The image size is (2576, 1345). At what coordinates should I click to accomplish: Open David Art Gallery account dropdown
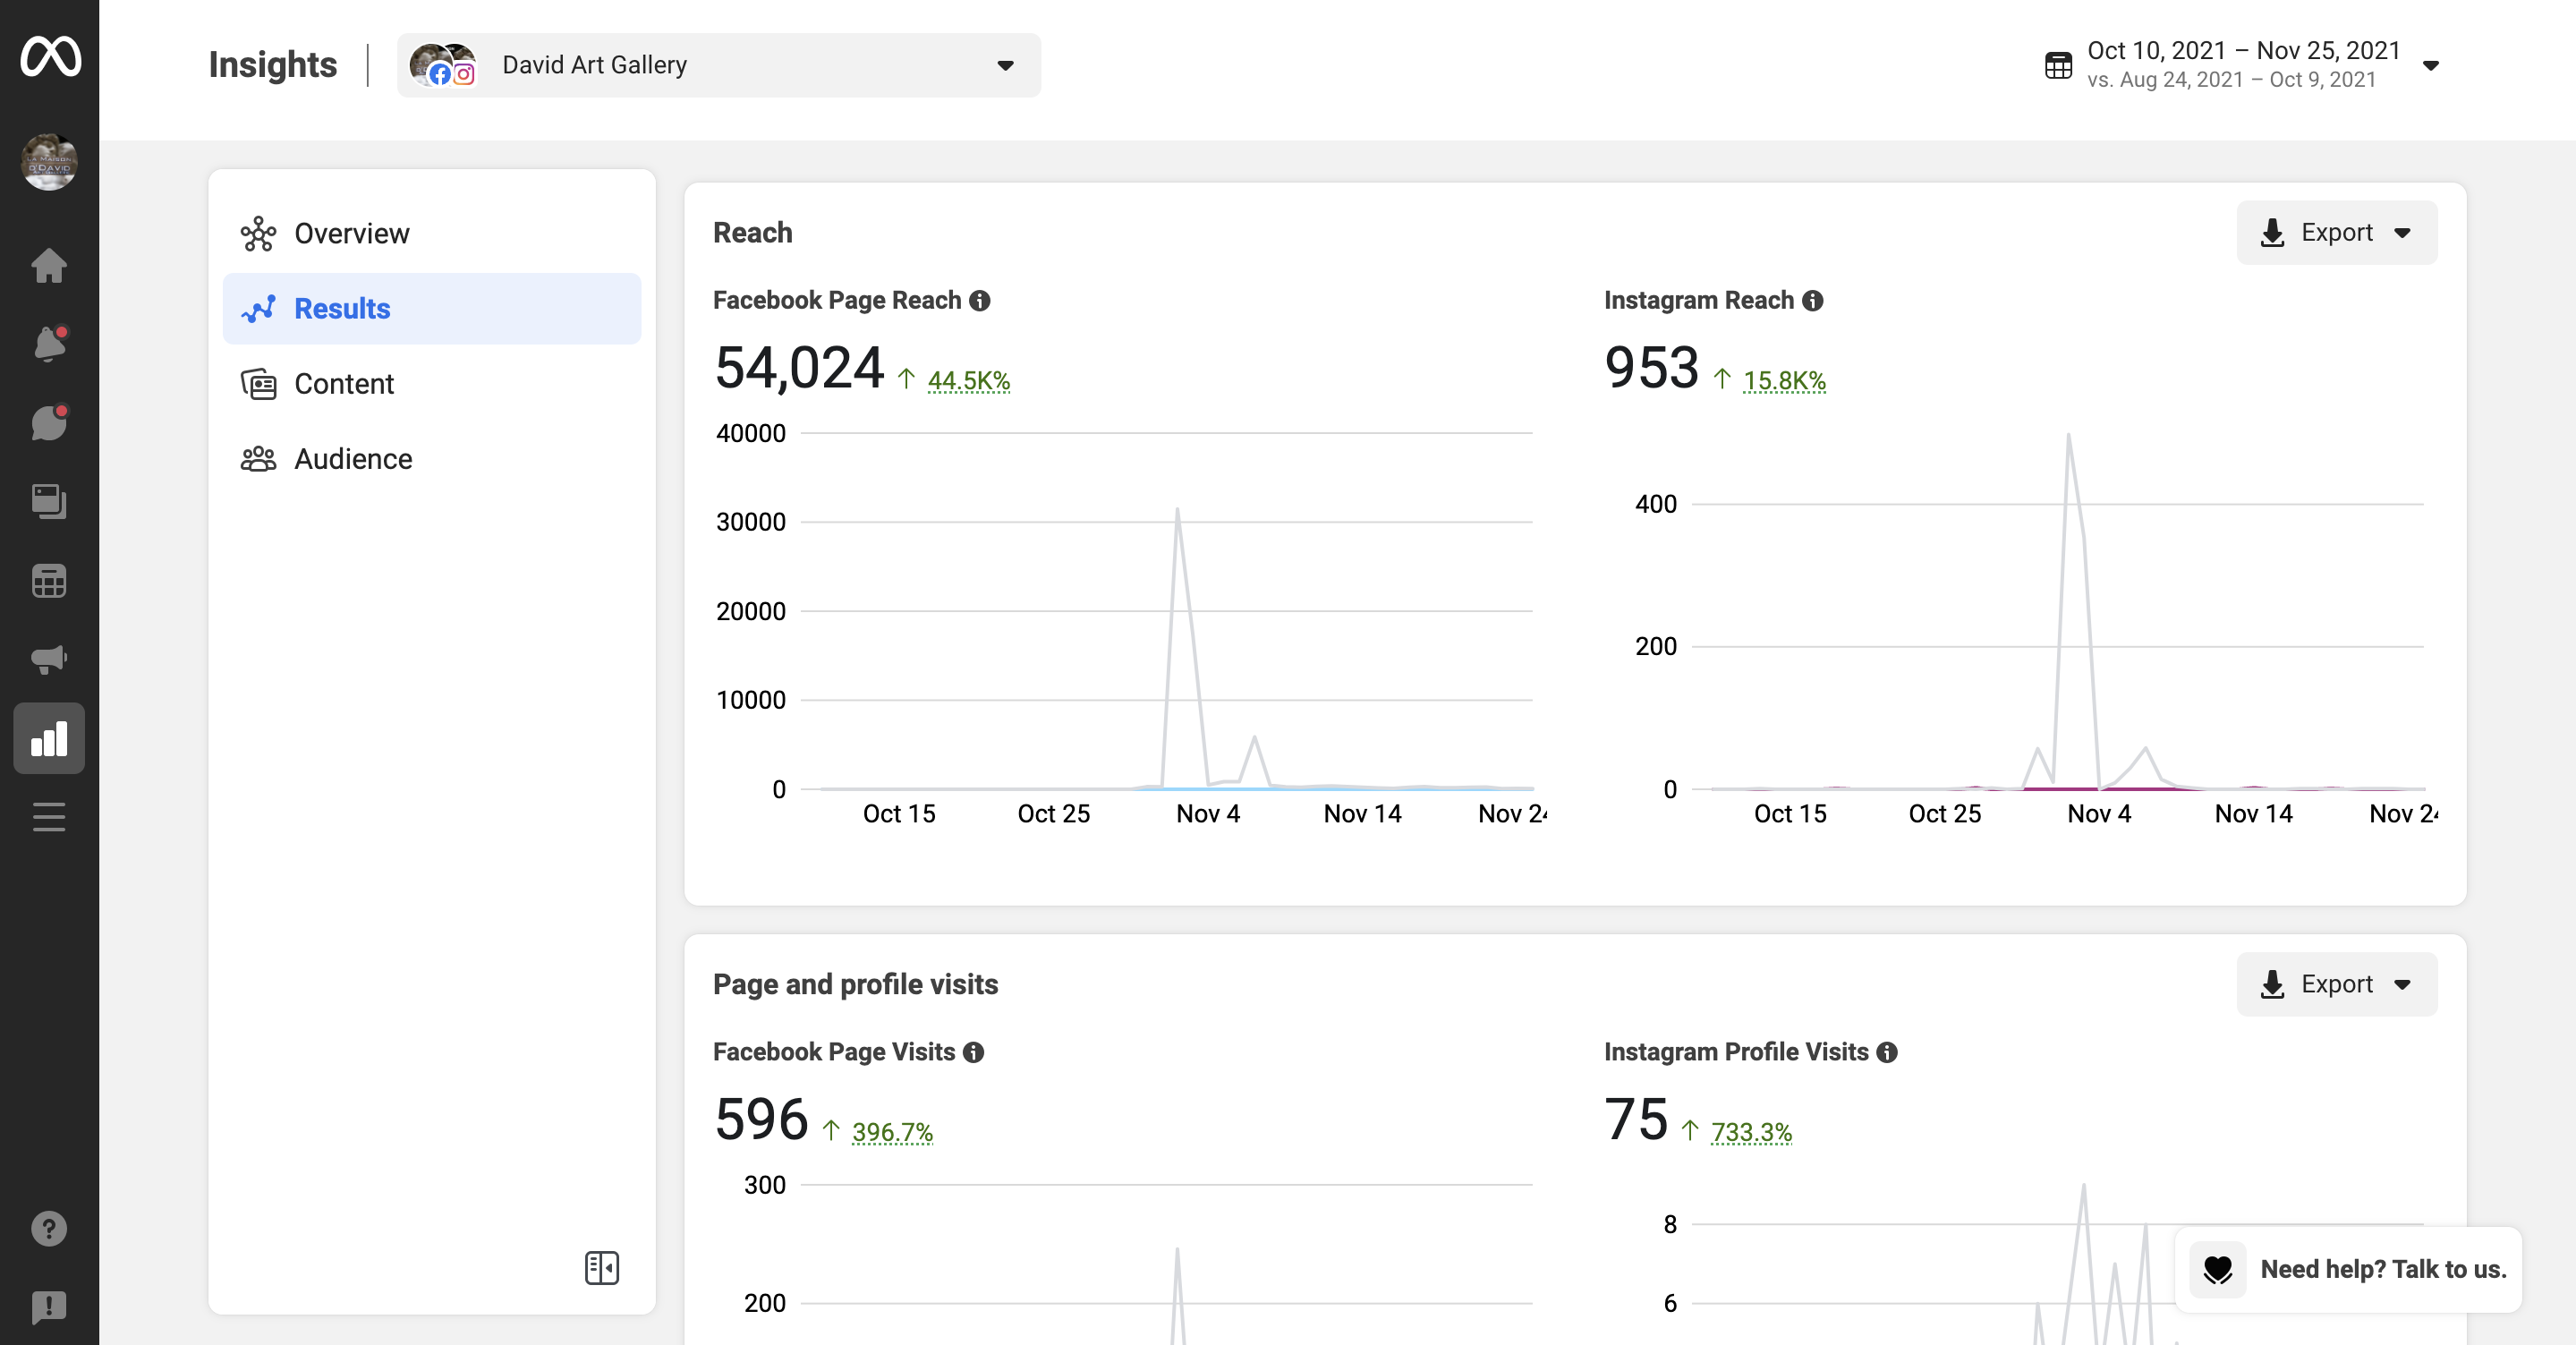[x=718, y=66]
